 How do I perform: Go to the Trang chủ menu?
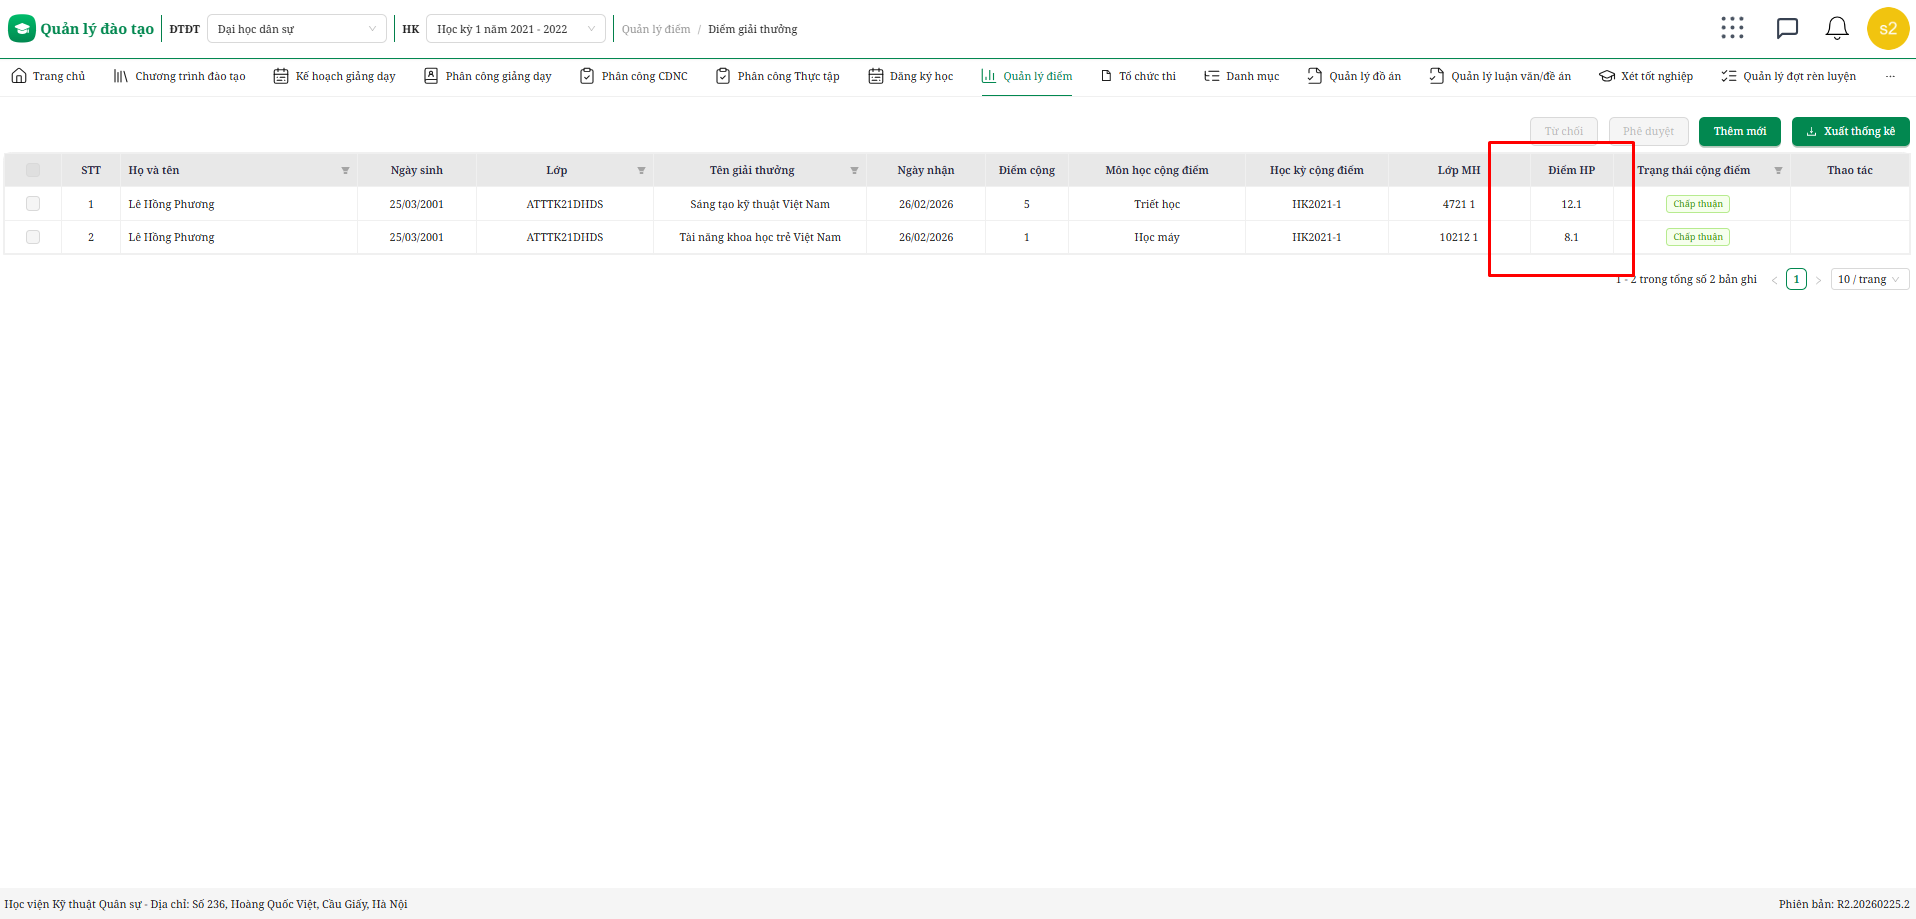coord(48,76)
